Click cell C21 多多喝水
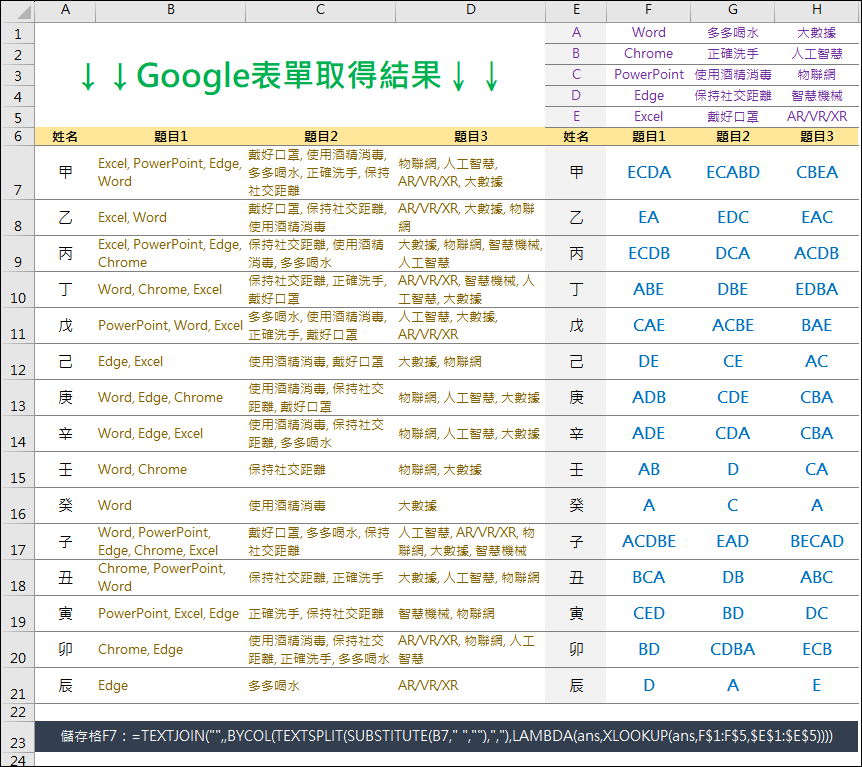862x767 pixels. coord(321,686)
